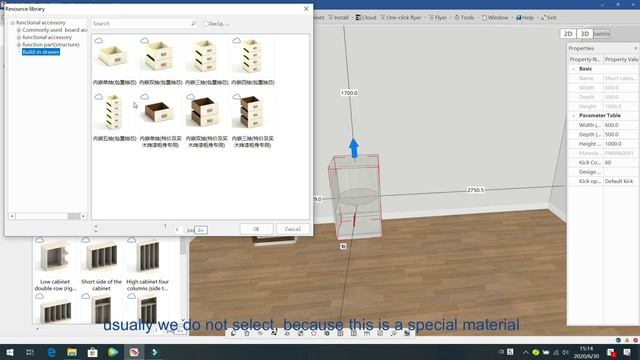640x360 pixels.
Task: Focus the page number input field
Action: 178,230
